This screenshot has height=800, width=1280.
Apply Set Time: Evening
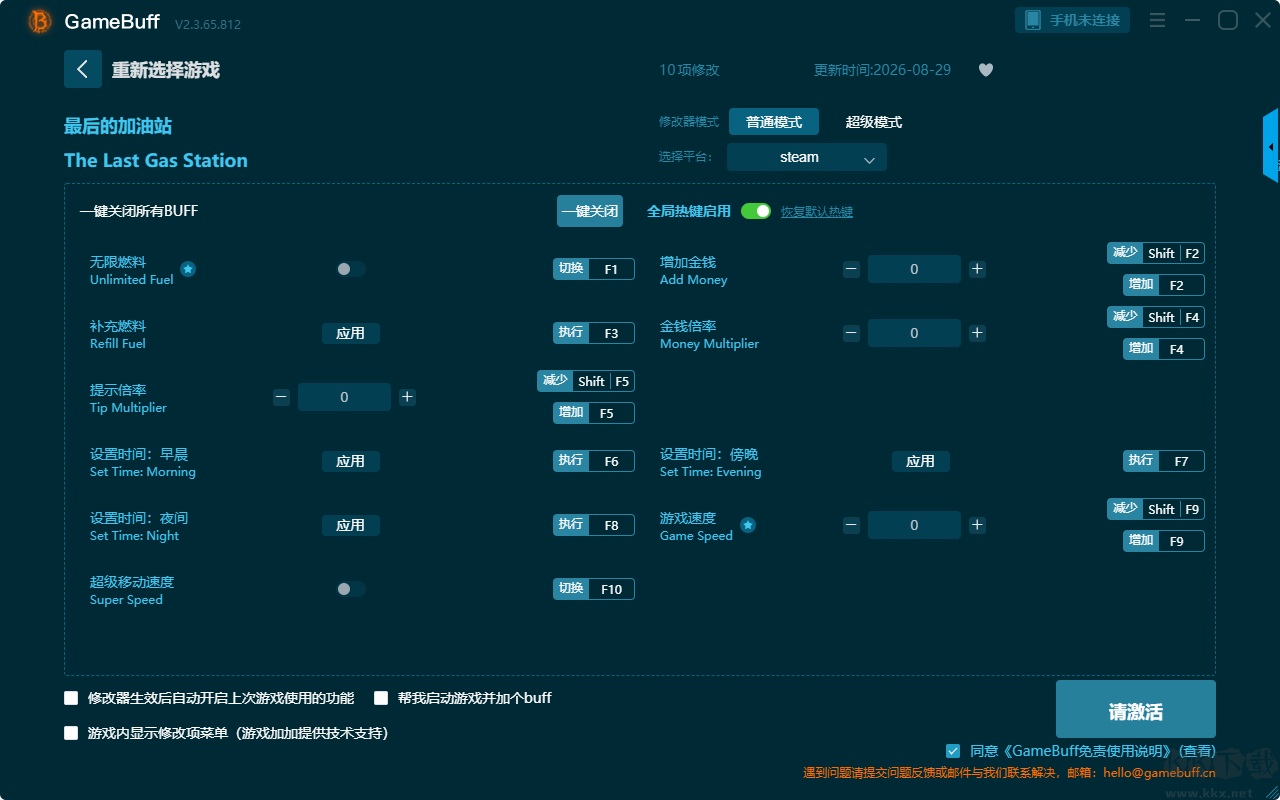tap(921, 461)
